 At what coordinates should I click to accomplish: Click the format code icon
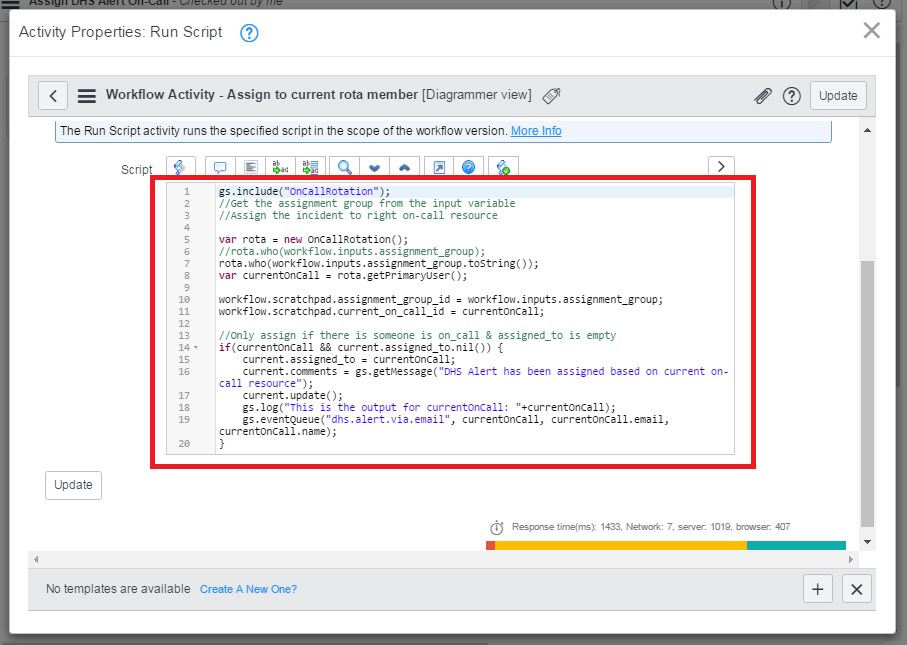click(x=250, y=167)
